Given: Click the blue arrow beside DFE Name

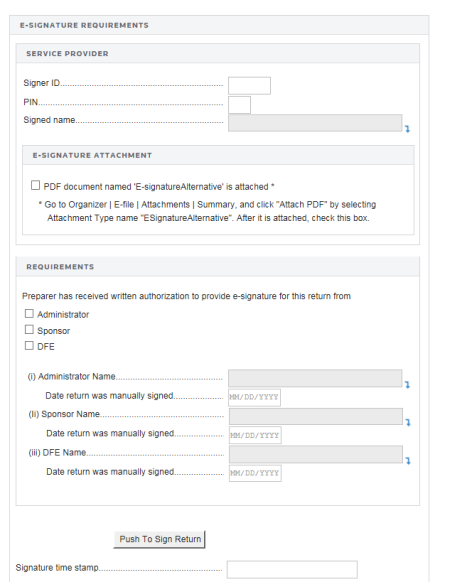Looking at the screenshot, I should [408, 461].
